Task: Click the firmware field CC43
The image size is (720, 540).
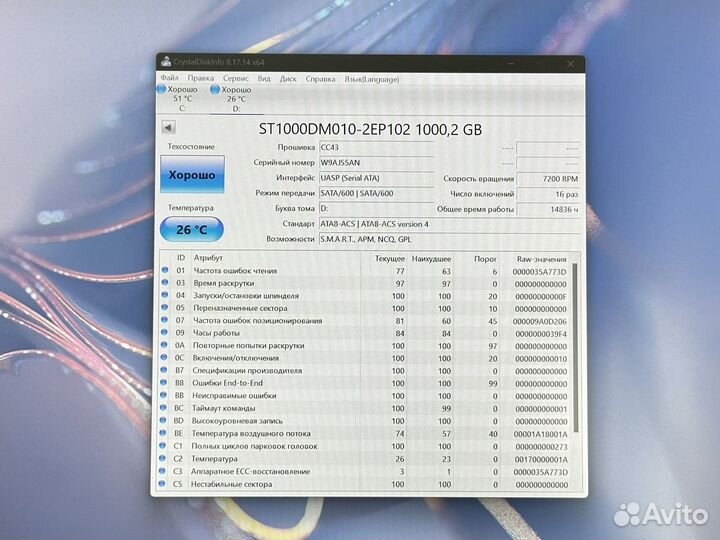Action: coord(377,147)
